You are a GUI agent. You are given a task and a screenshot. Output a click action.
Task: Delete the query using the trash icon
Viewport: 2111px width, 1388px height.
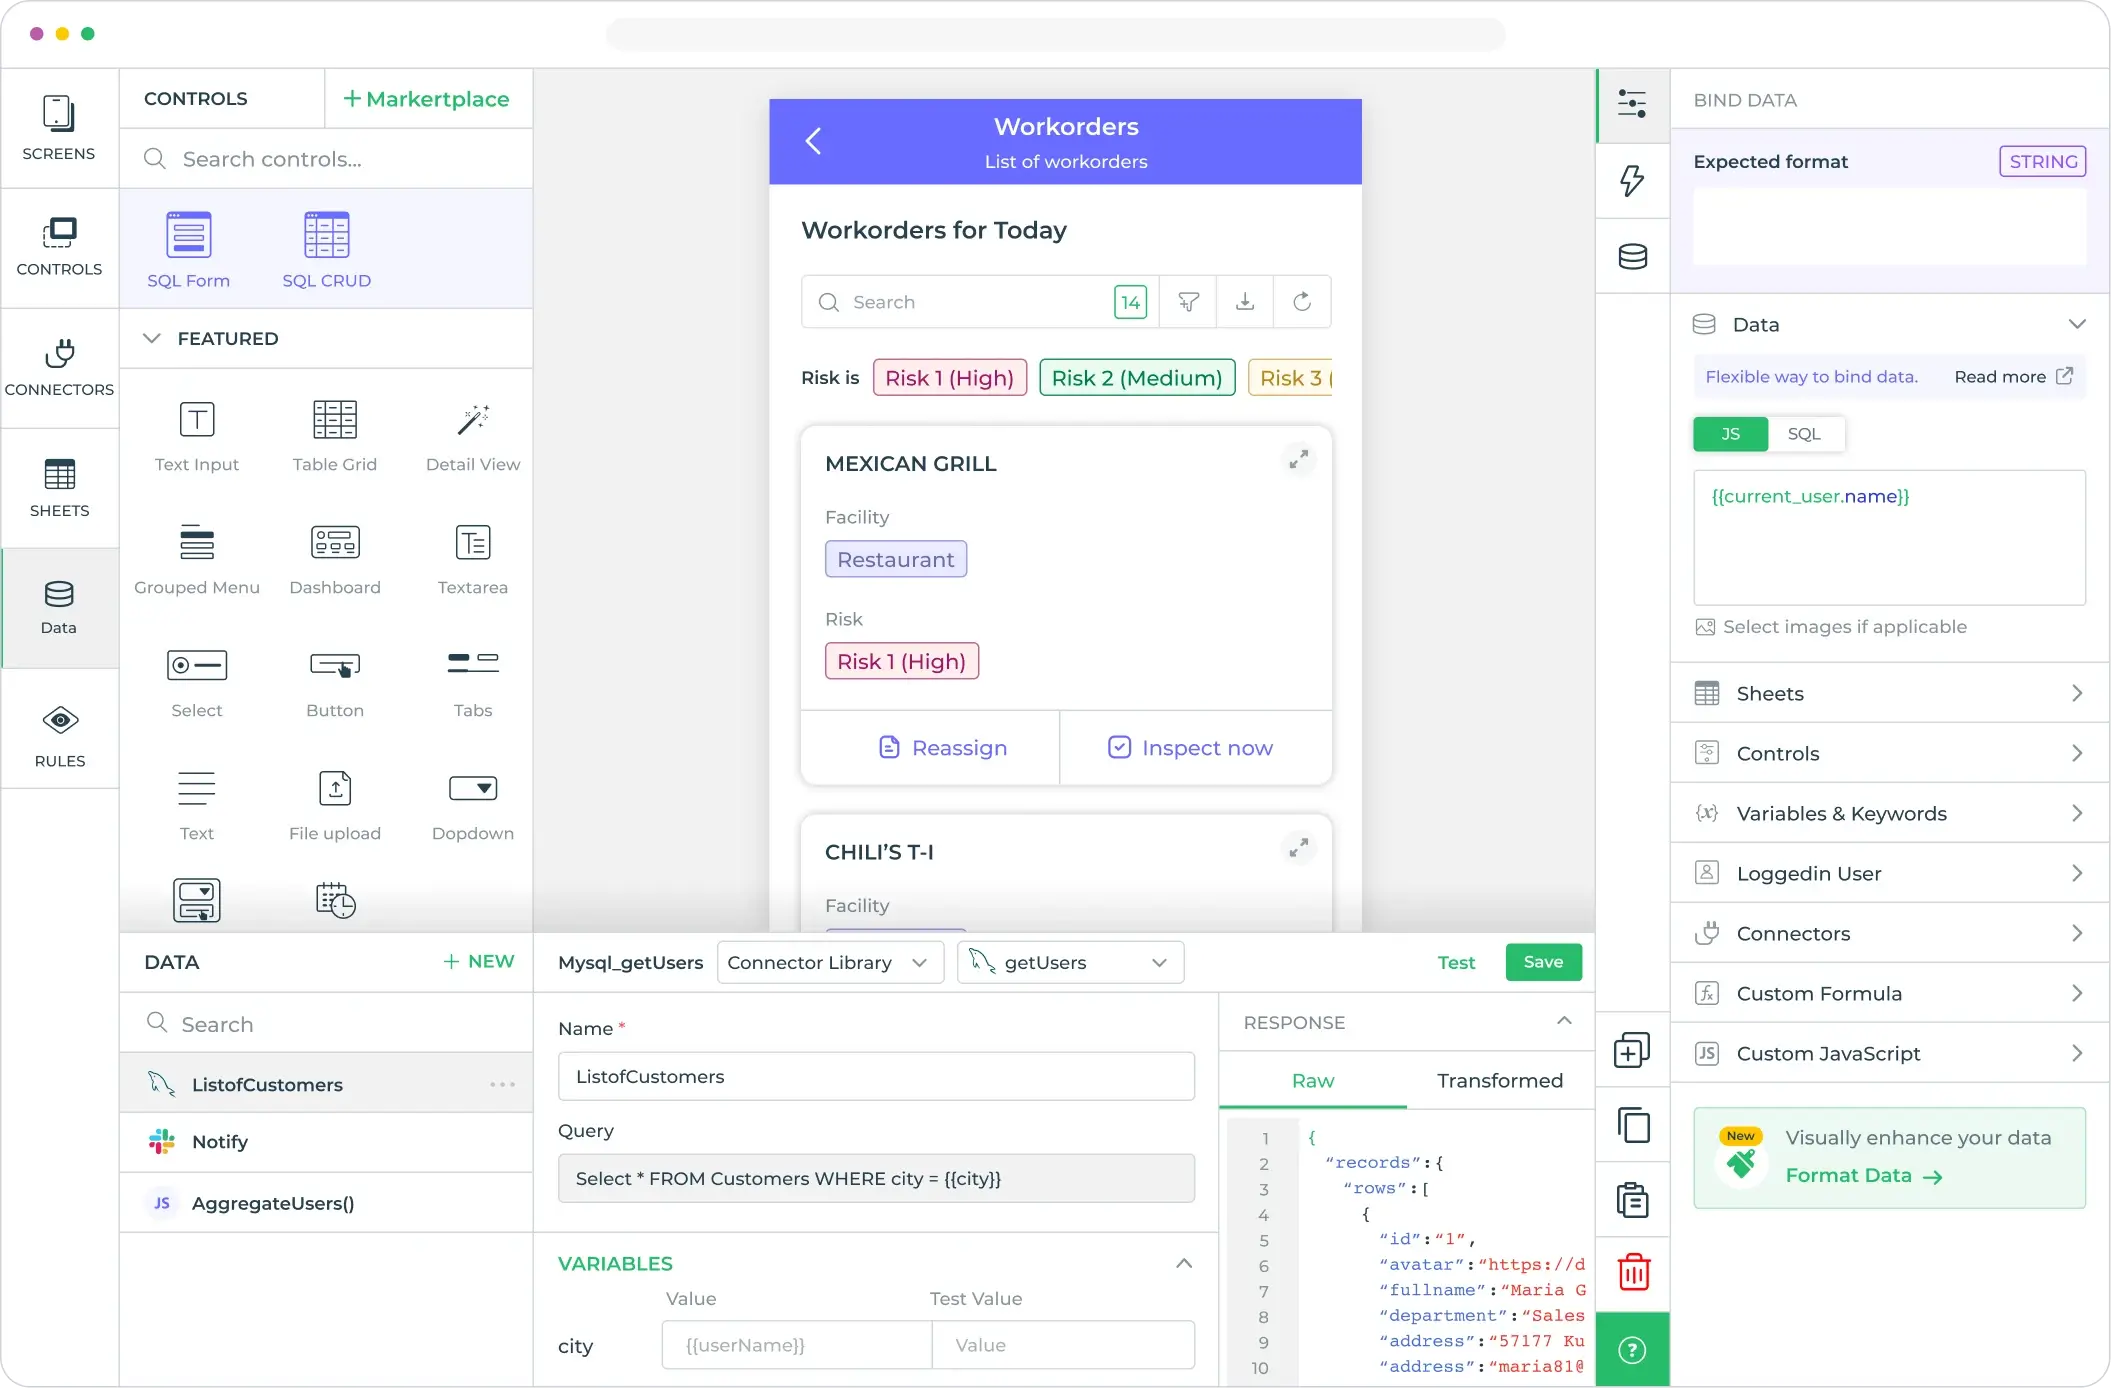coord(1633,1272)
